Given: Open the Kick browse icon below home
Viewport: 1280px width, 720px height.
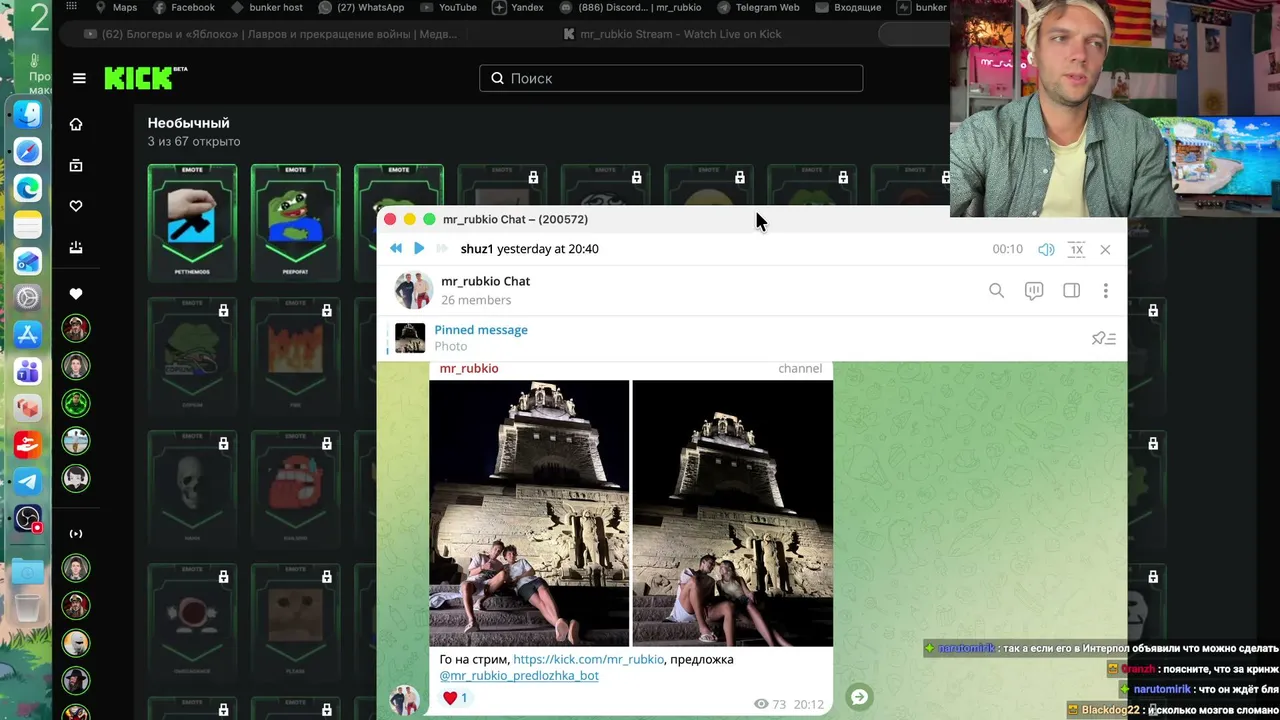Looking at the screenshot, I should (x=76, y=165).
